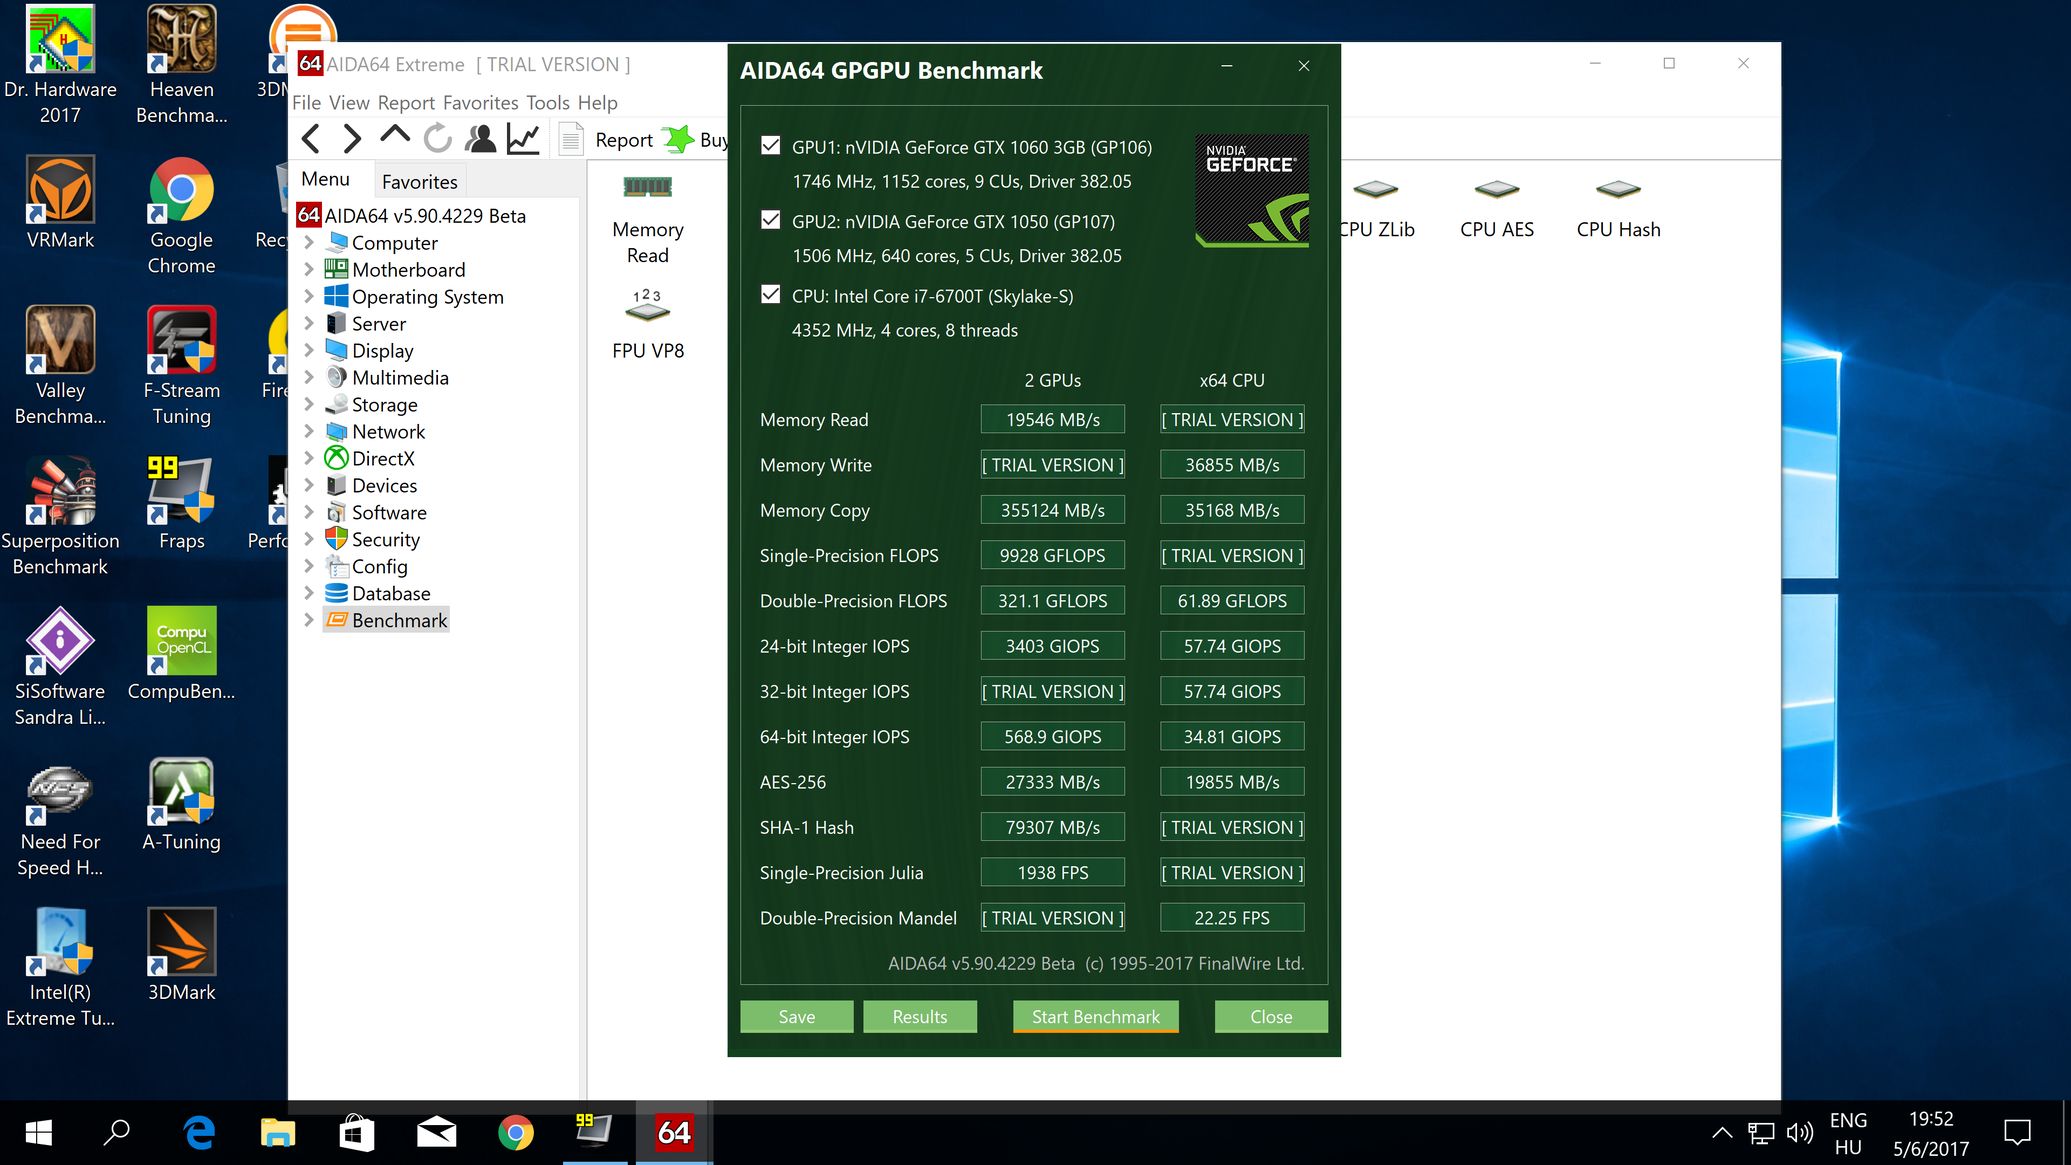Switch to the Favorites panel tab
This screenshot has width=2071, height=1165.
click(419, 181)
